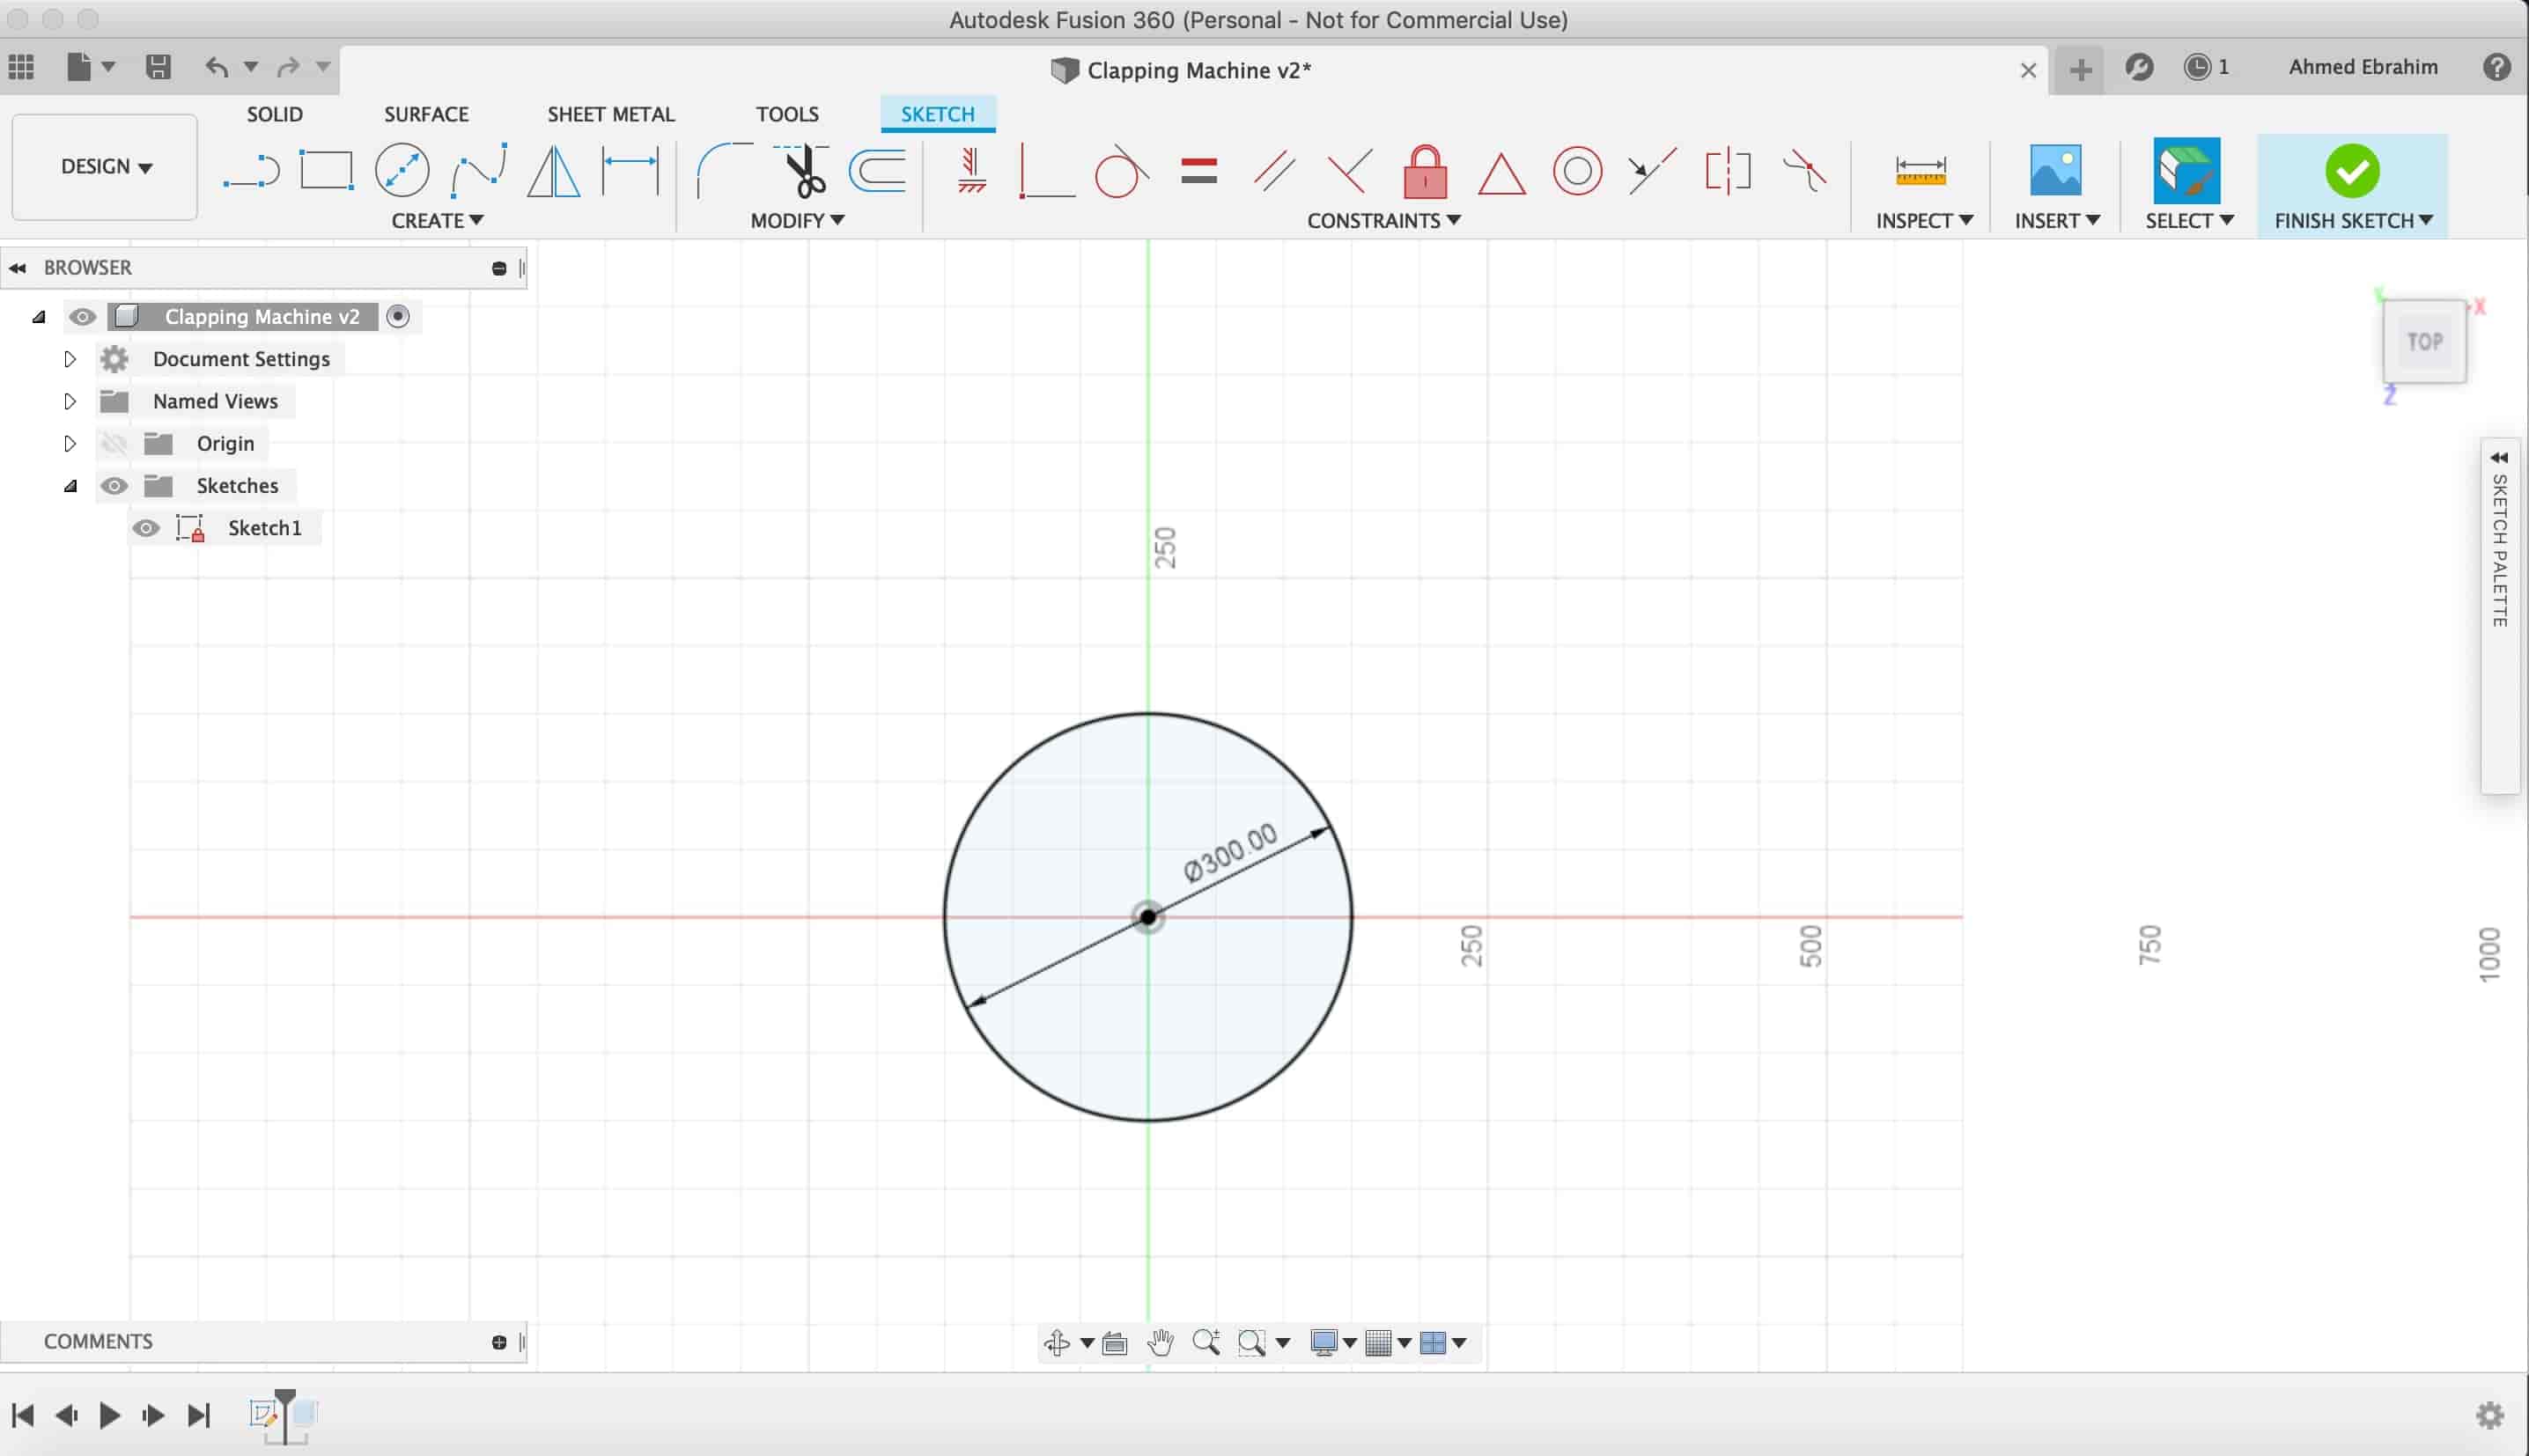Select the Pan hand tool
The height and width of the screenshot is (1456, 2529).
[x=1160, y=1342]
